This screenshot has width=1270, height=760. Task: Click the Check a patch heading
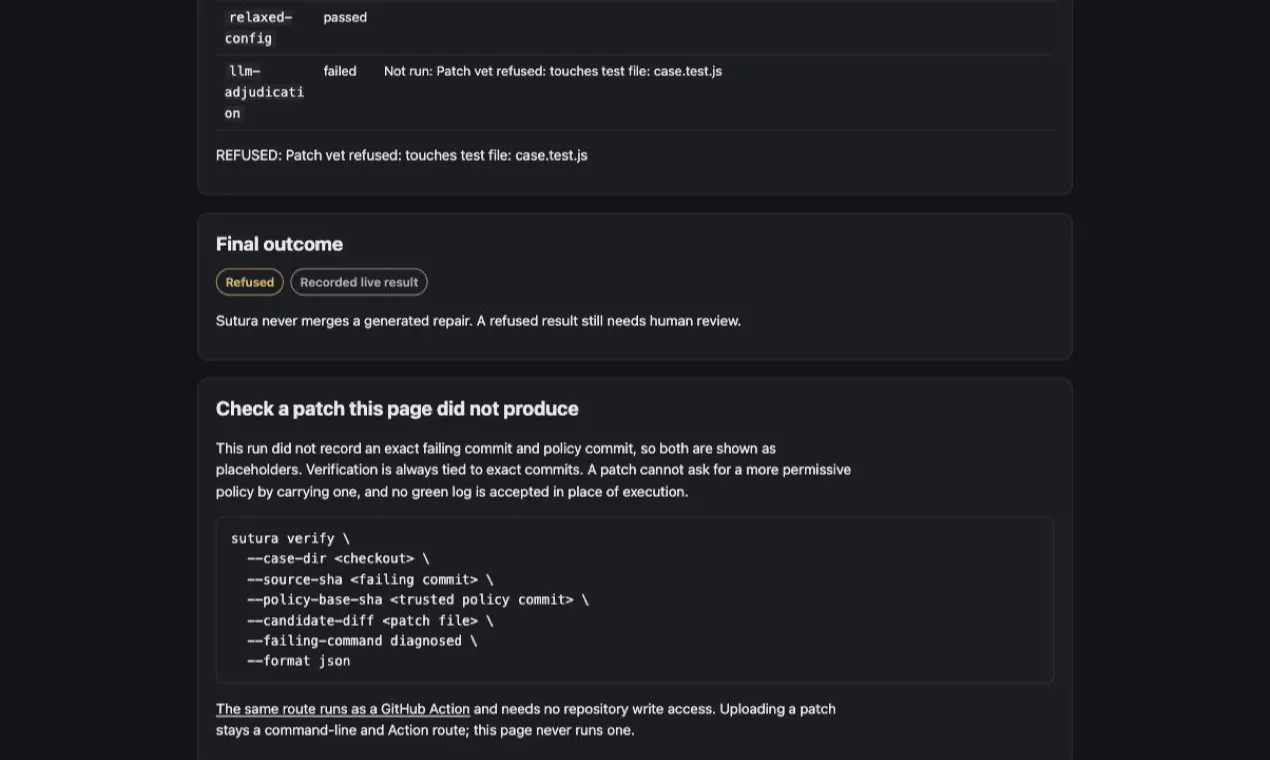(x=397, y=409)
